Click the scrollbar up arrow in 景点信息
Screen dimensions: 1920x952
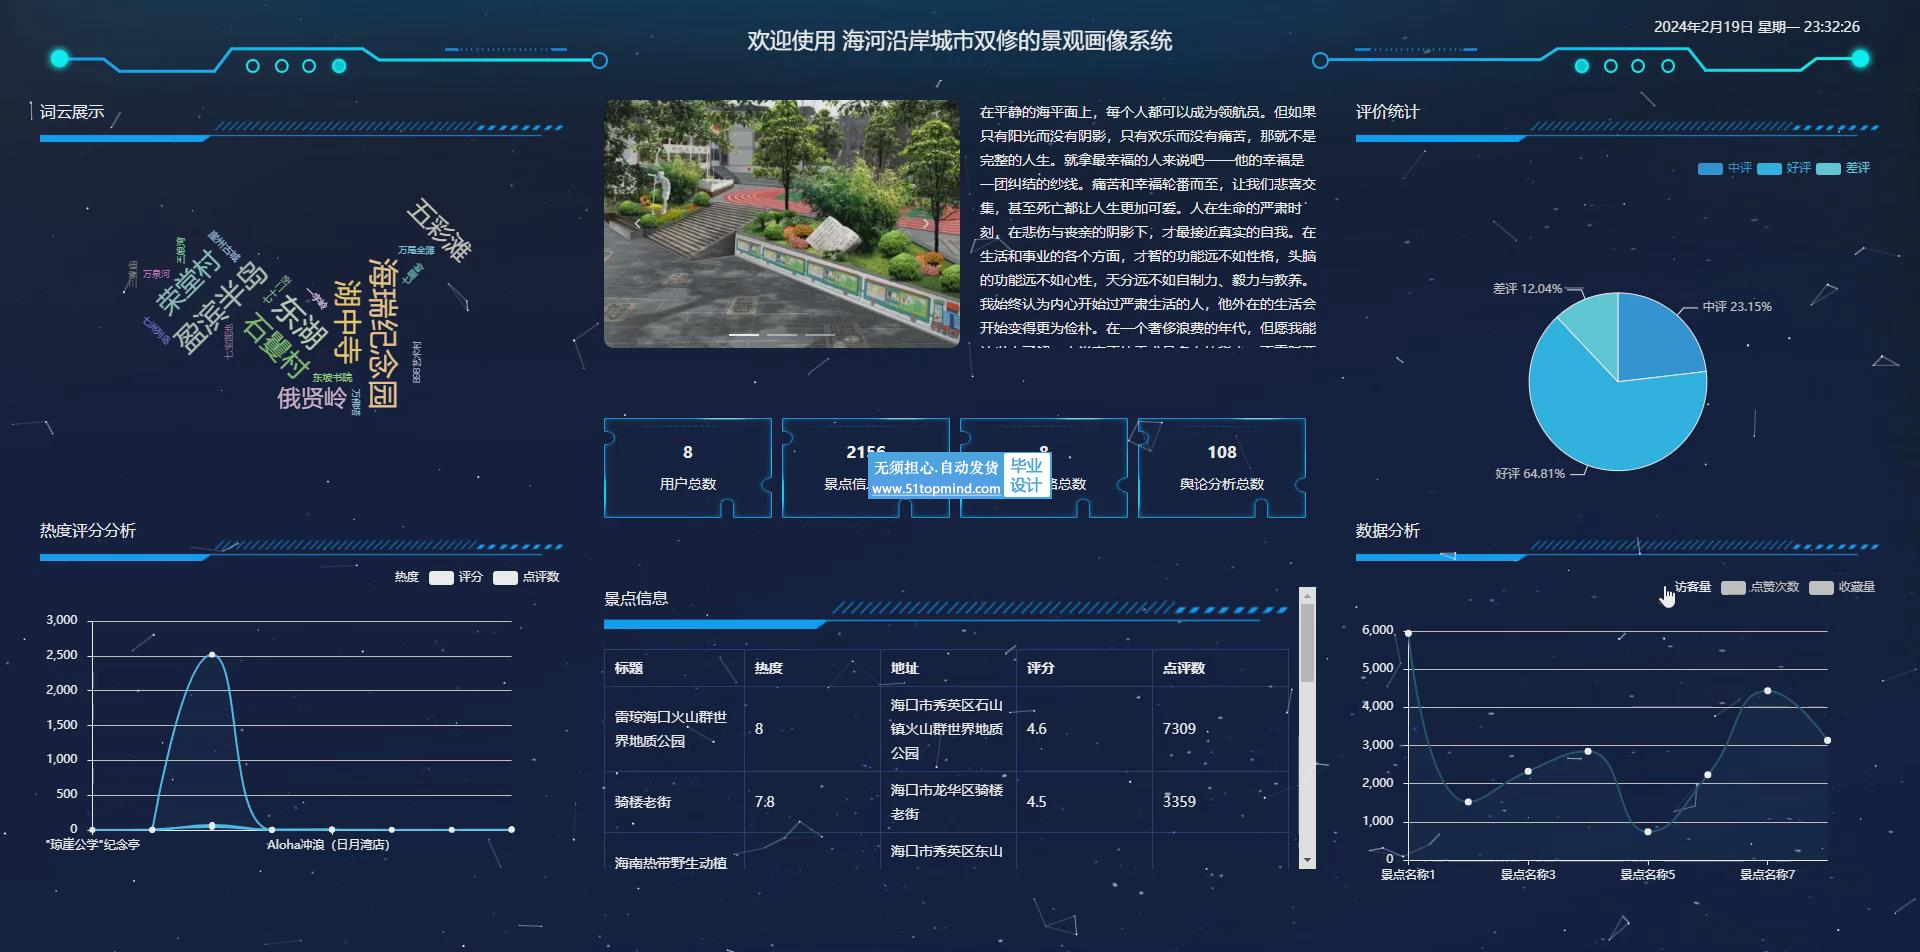[x=1307, y=596]
